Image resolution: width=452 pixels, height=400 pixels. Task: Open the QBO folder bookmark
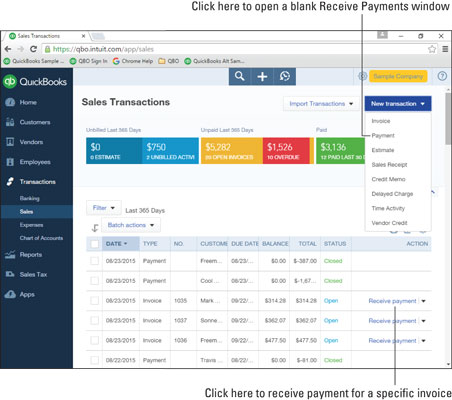click(x=169, y=61)
